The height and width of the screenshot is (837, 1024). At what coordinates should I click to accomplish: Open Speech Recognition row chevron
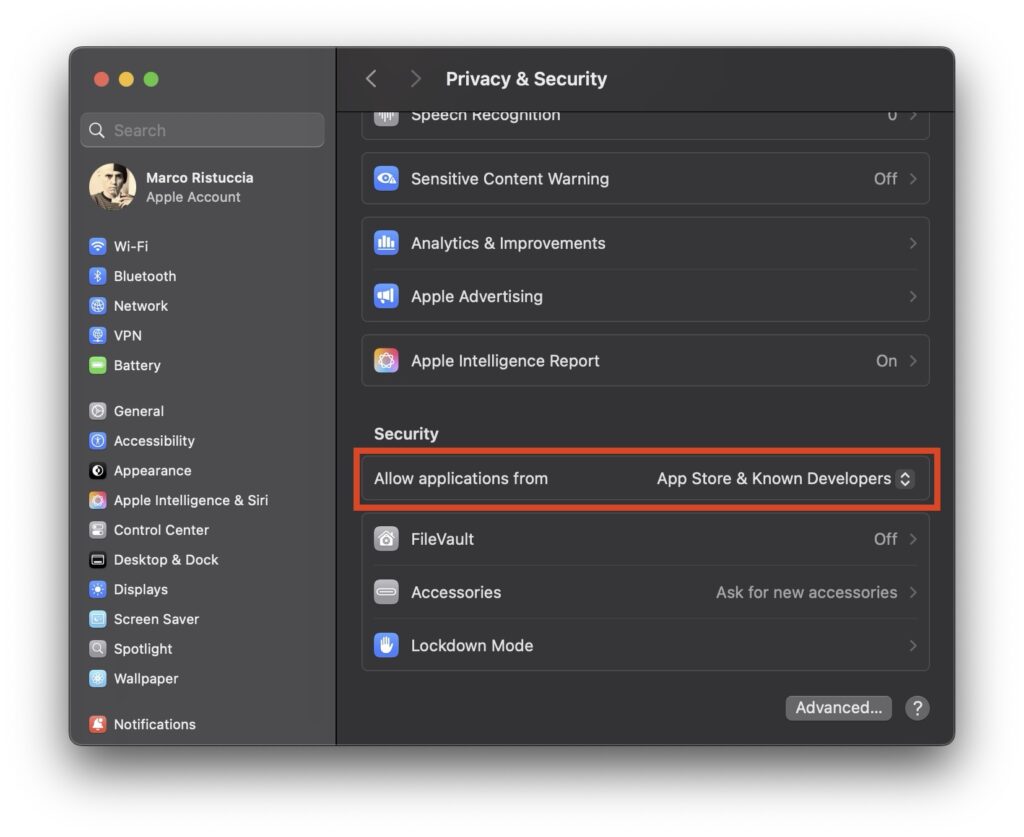pyautogui.click(x=913, y=117)
